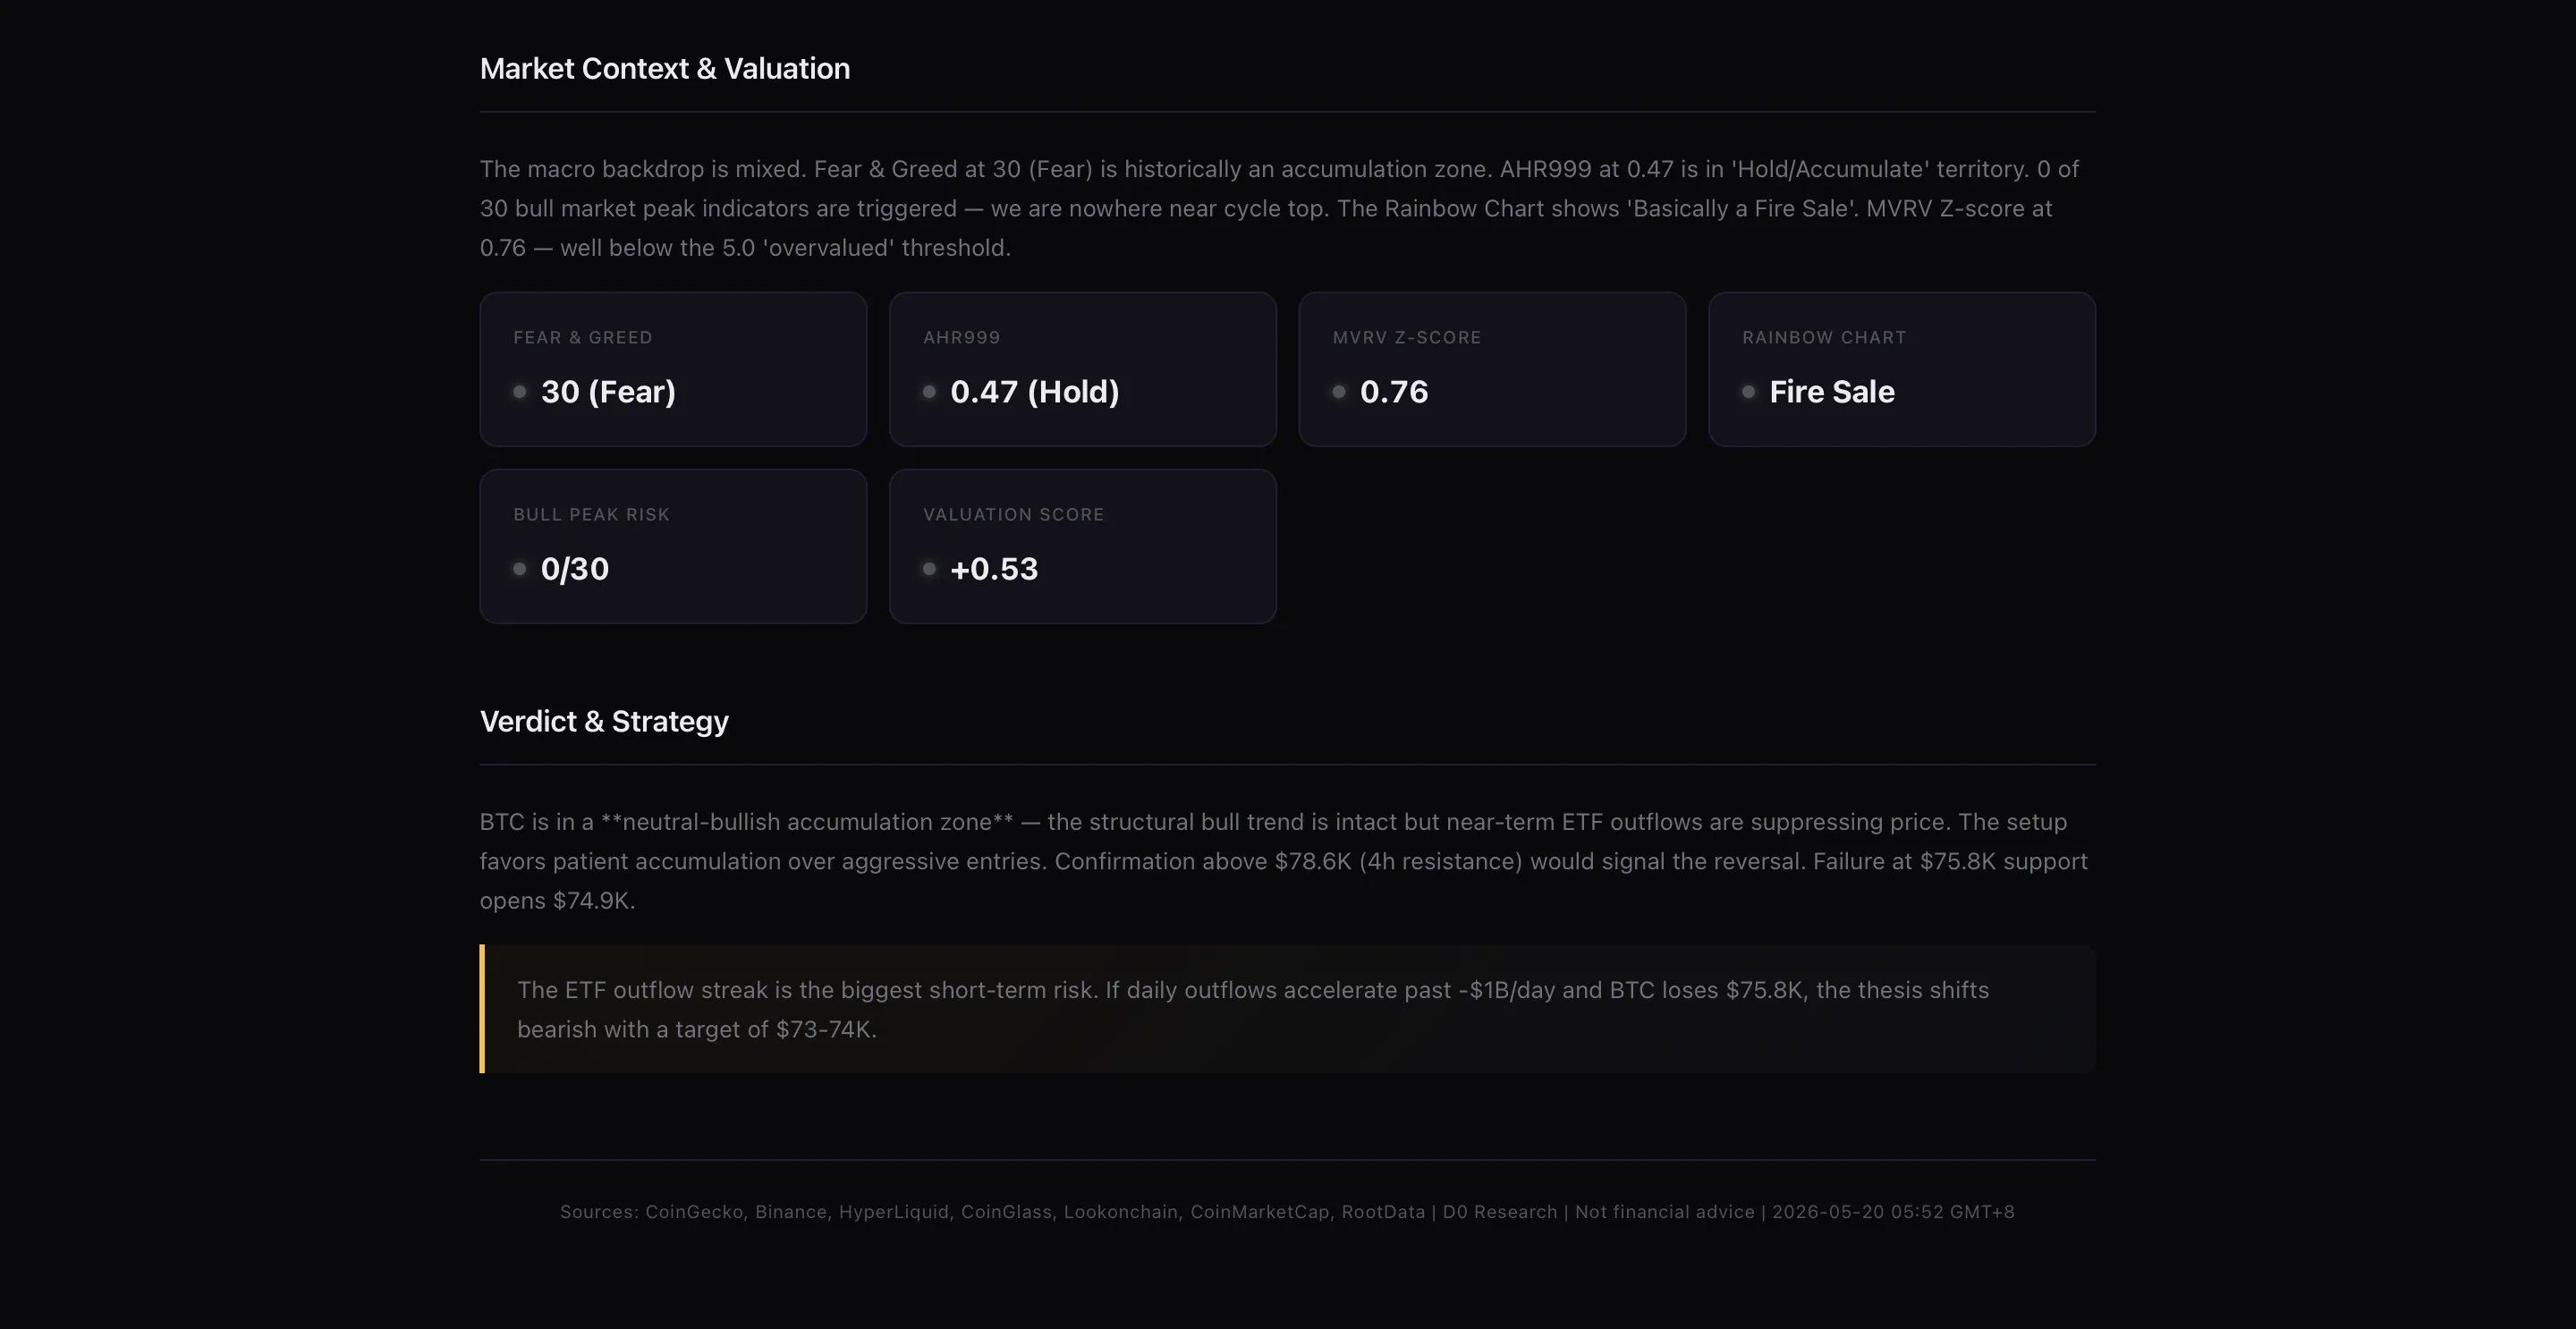Viewport: 2576px width, 1329px height.
Task: Click the yellow accent bar of callout
Action: pyautogui.click(x=482, y=1009)
